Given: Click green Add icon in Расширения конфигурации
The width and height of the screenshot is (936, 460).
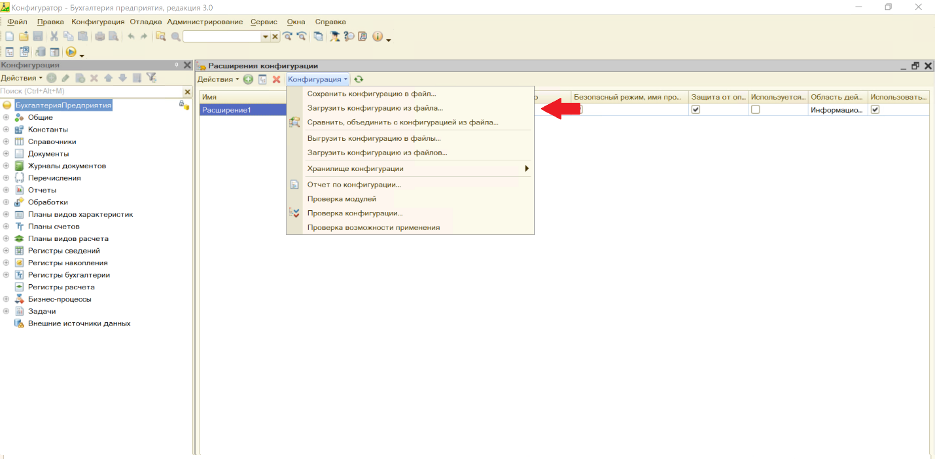Looking at the screenshot, I should pyautogui.click(x=248, y=79).
